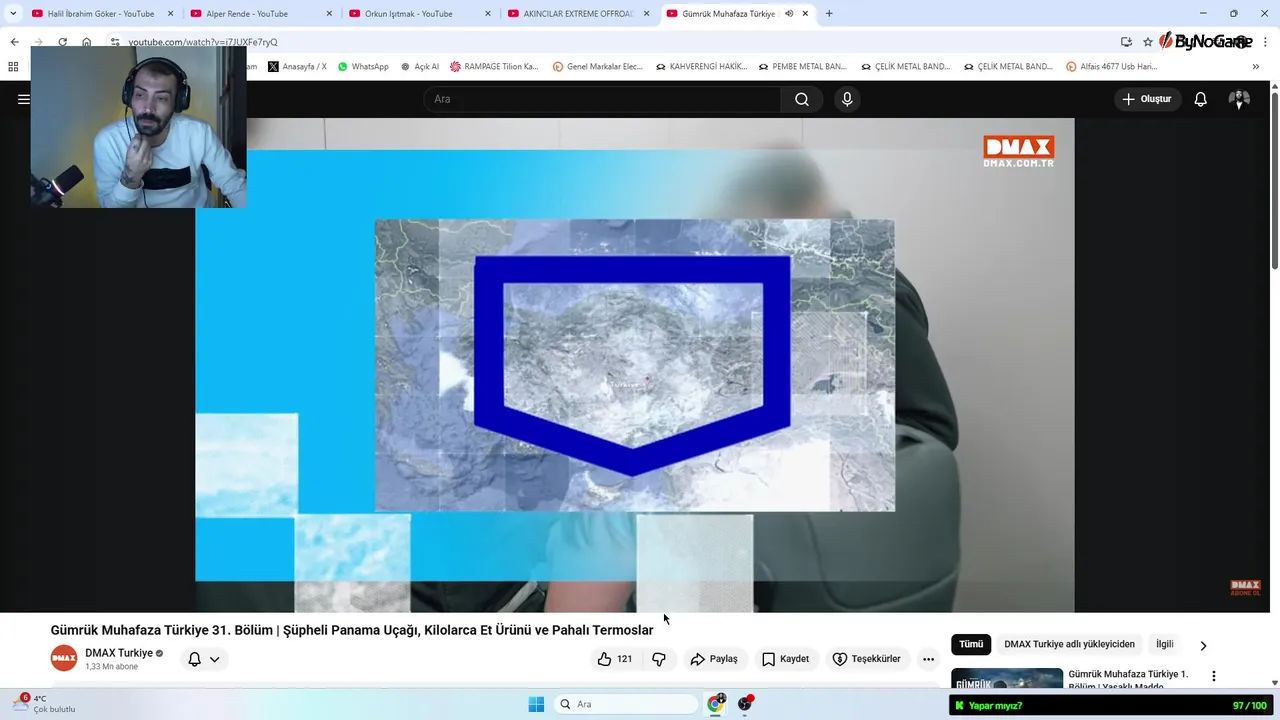Click the install/cast icon in address bar
The width and height of the screenshot is (1280, 720).
point(1126,42)
